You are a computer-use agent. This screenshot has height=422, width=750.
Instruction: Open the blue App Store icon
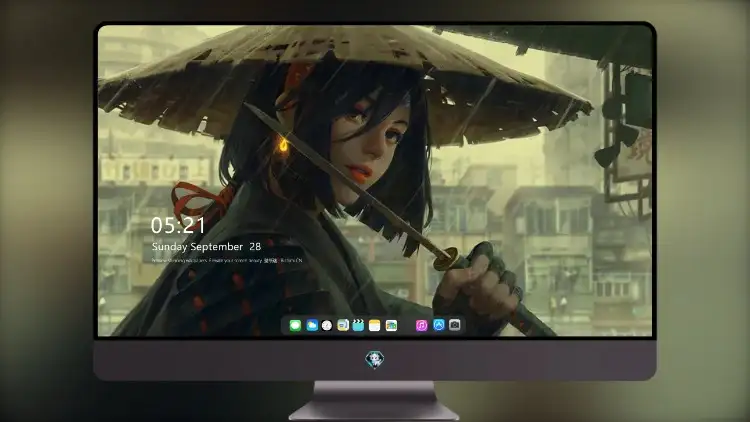(x=439, y=325)
